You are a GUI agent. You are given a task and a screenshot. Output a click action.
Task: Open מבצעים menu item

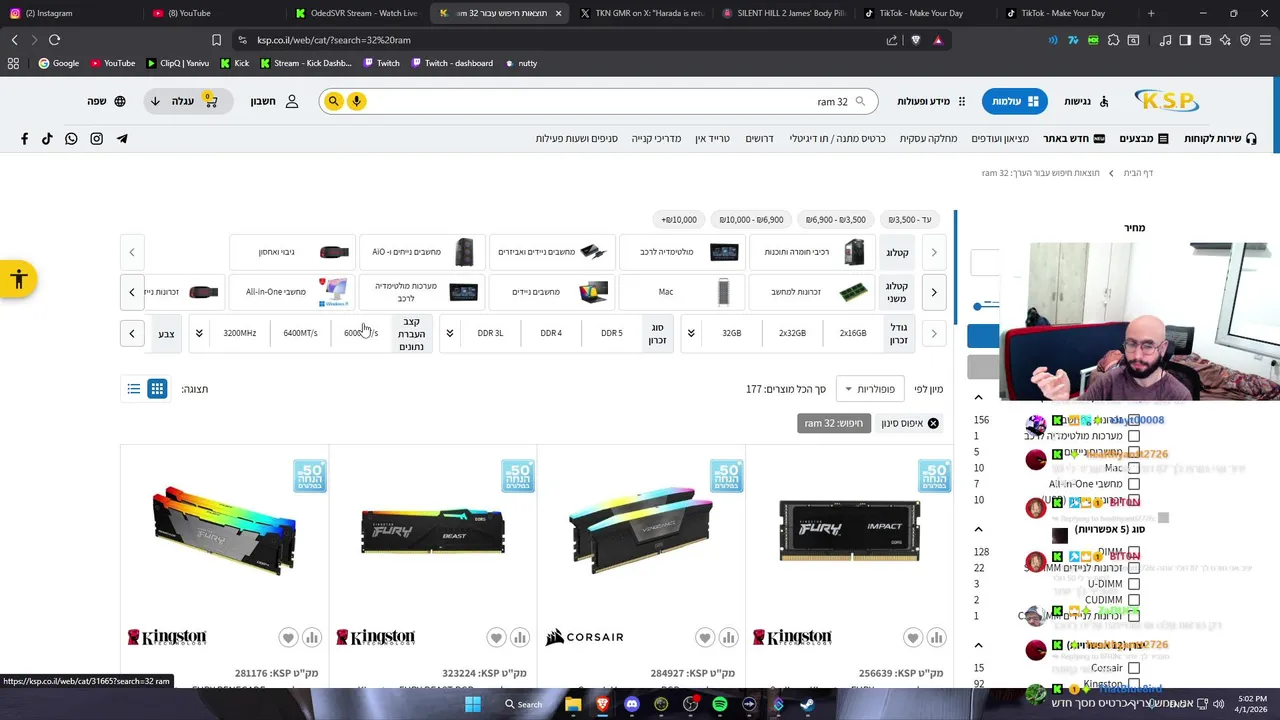1144,139
